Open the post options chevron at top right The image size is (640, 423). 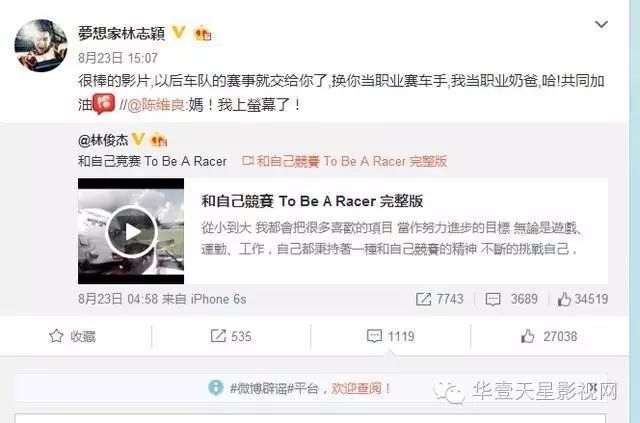tap(601, 25)
